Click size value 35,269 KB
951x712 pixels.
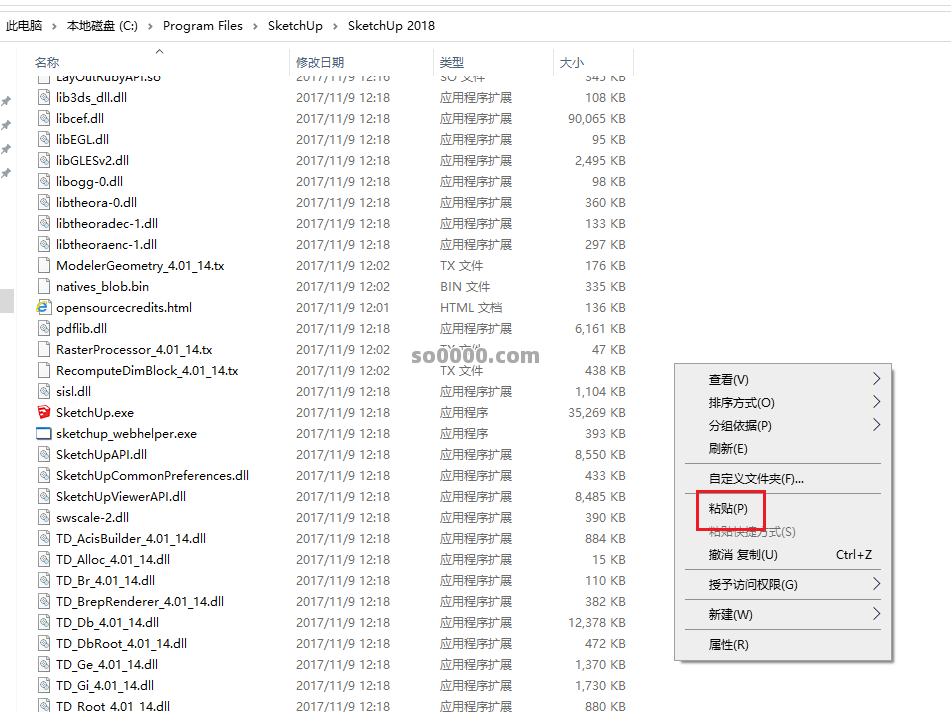click(x=597, y=412)
